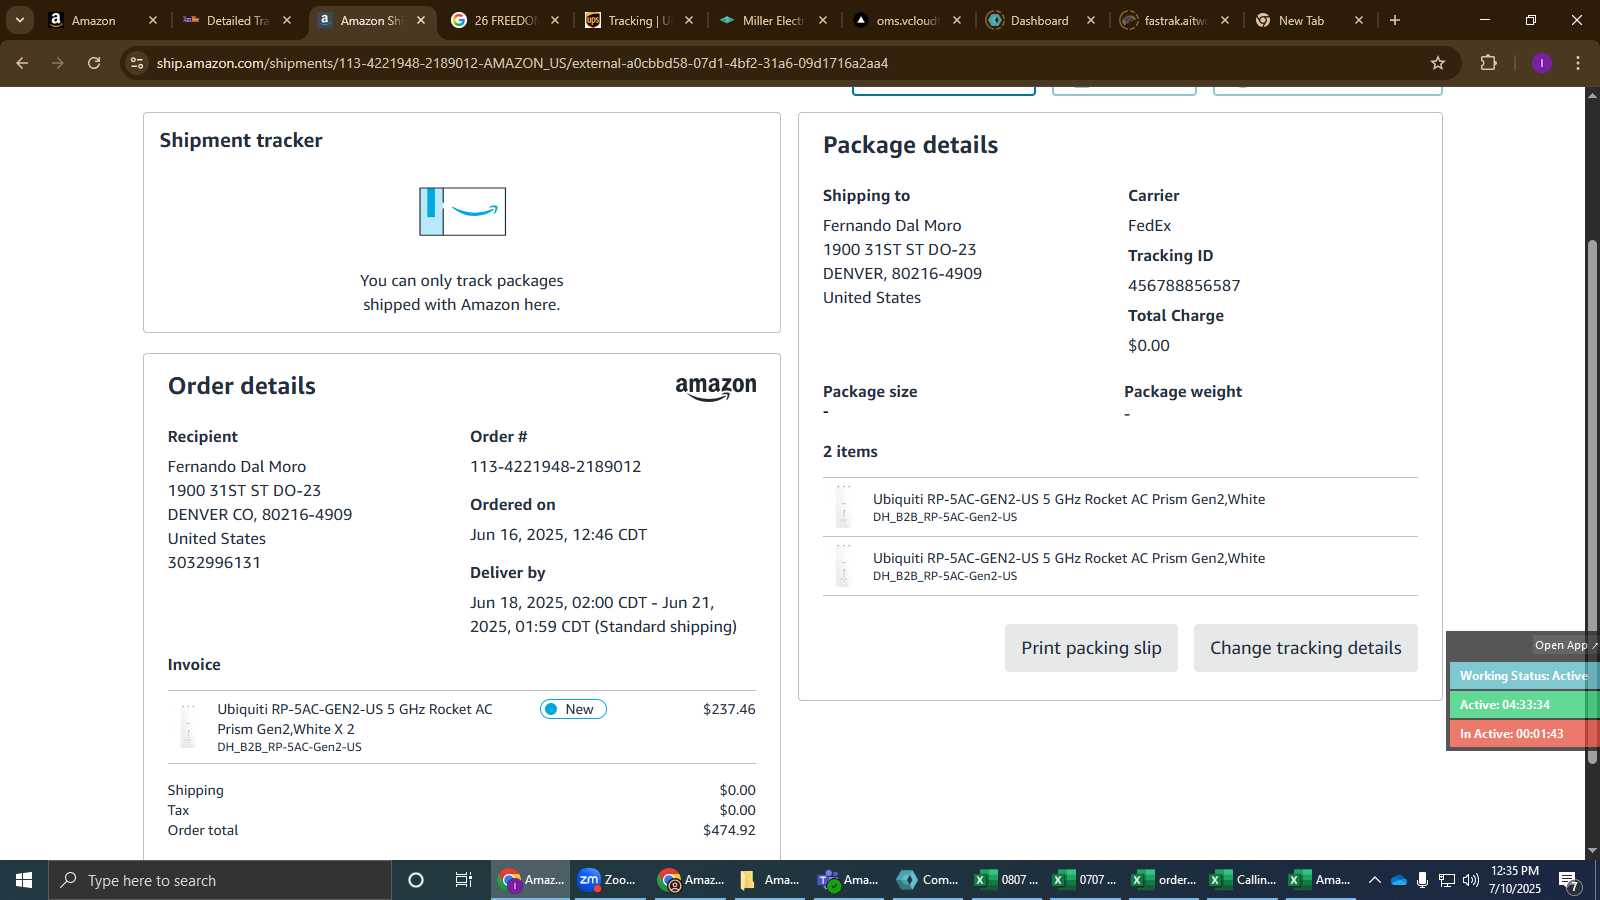Click the Active timer 04:33:34

1523,705
